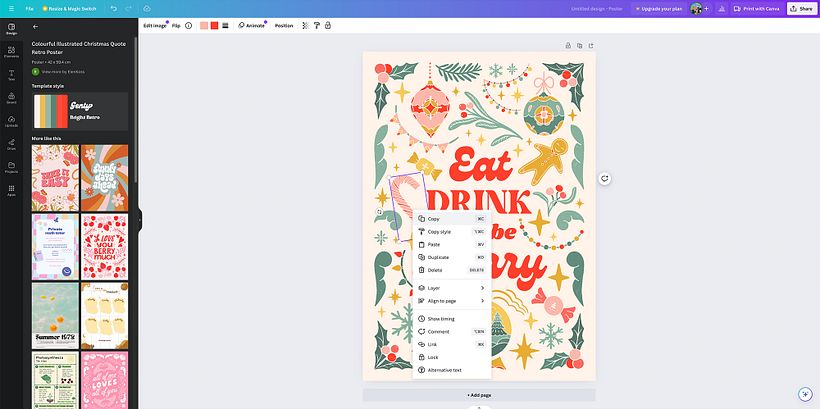Choose Copy from context menu
820x409 pixels.
452,219
